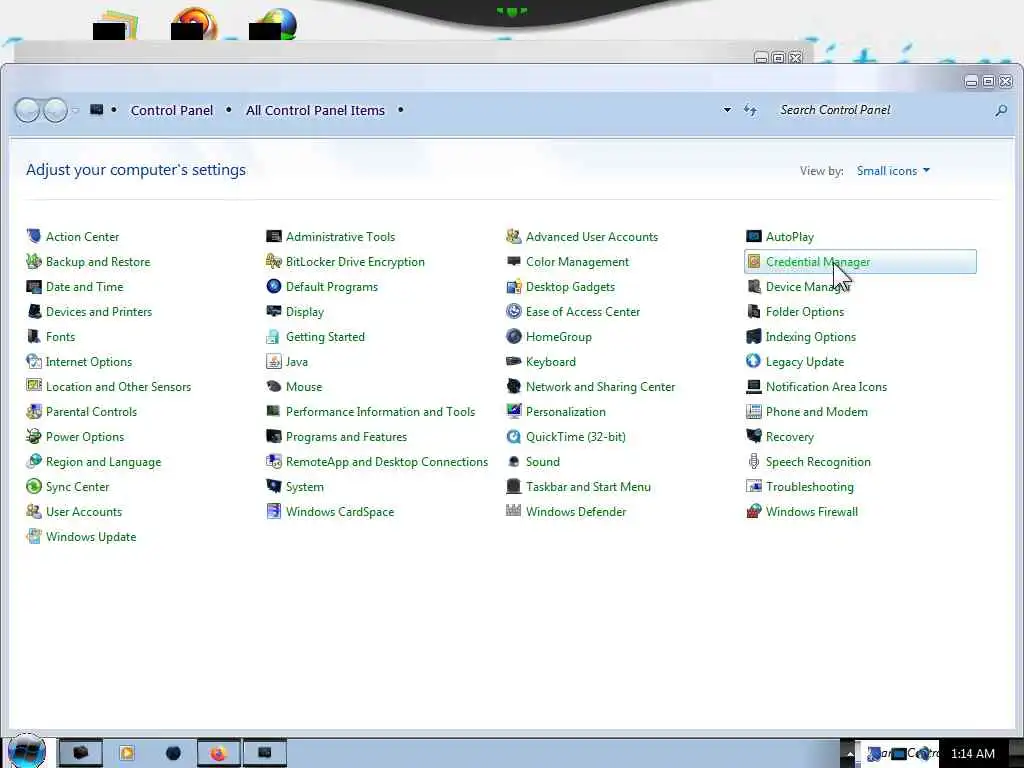Click the Windows Update icon

click(x=34, y=536)
